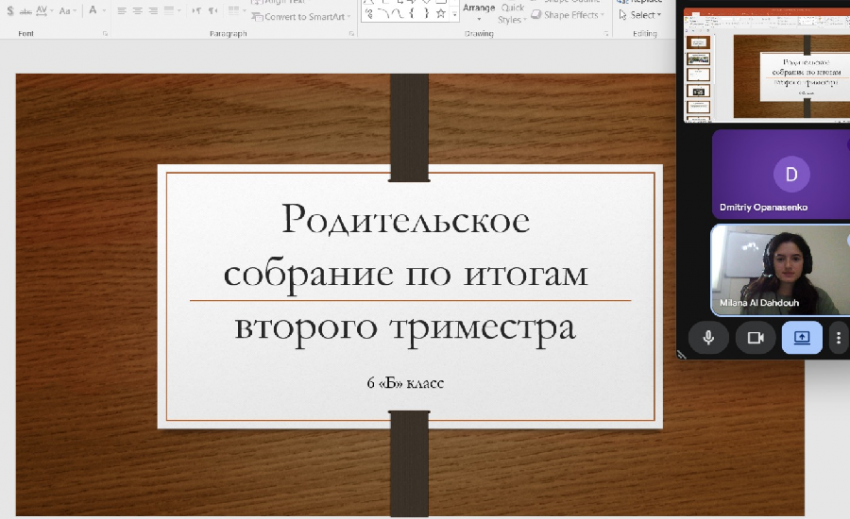Screen dimensions: 850x519
Task: Click the Change Case (Aa) icon
Action: pos(66,11)
